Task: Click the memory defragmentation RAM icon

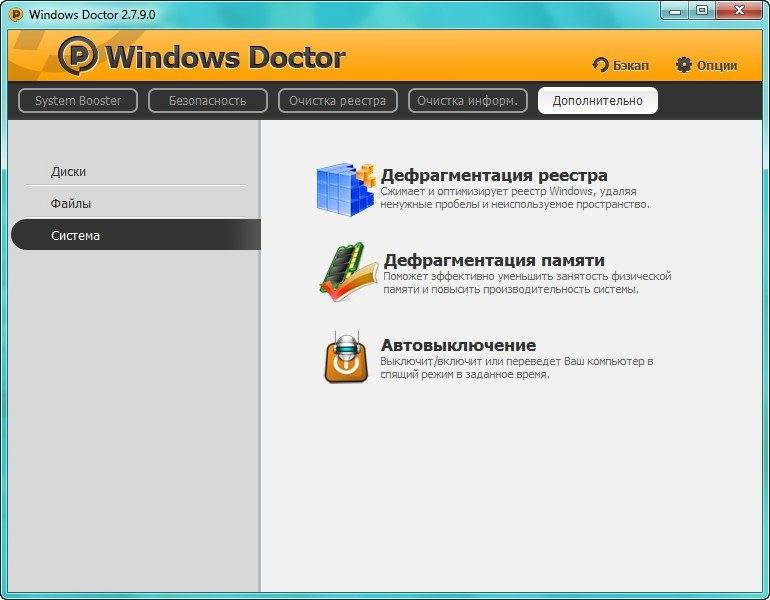Action: click(x=348, y=272)
